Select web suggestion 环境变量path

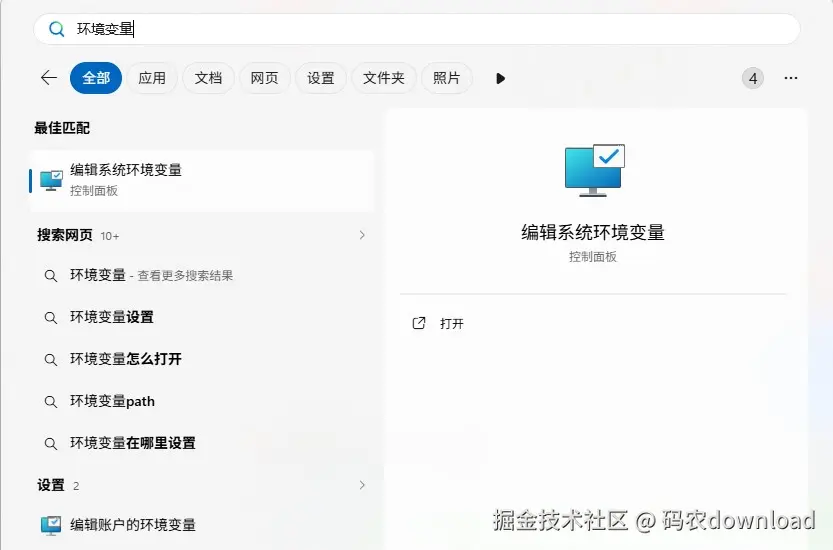202,401
